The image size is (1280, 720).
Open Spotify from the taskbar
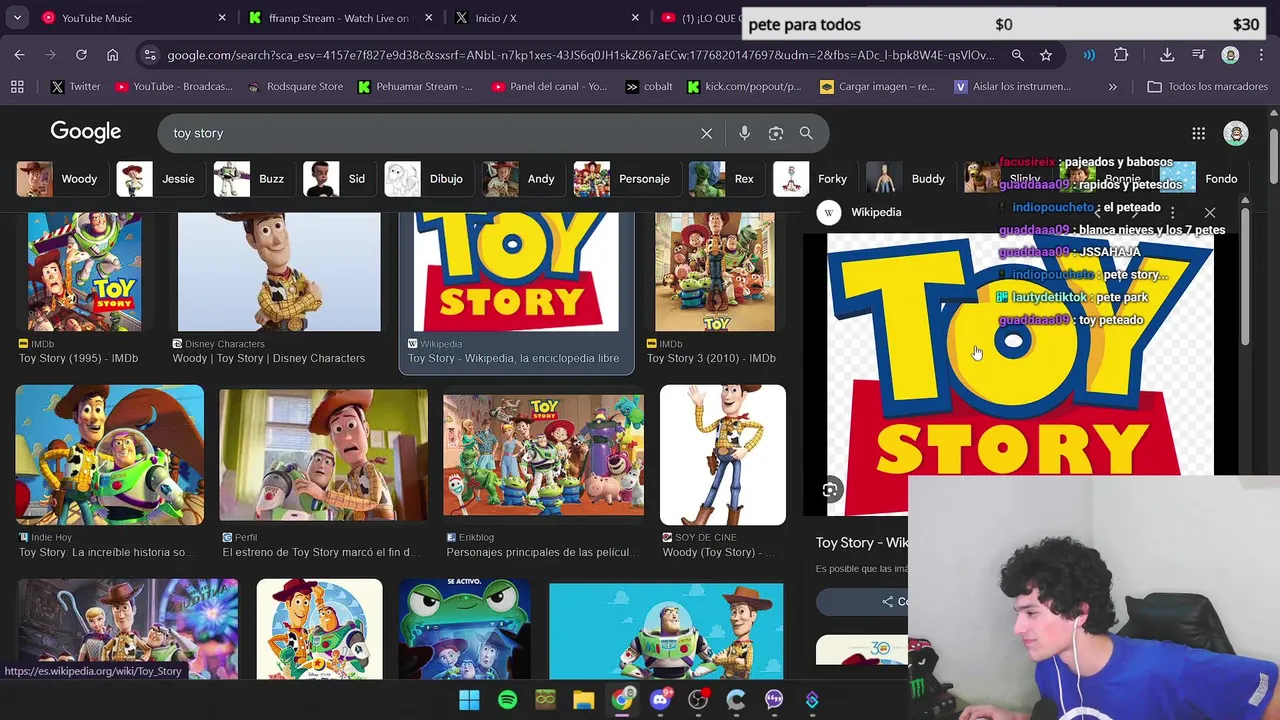(507, 700)
